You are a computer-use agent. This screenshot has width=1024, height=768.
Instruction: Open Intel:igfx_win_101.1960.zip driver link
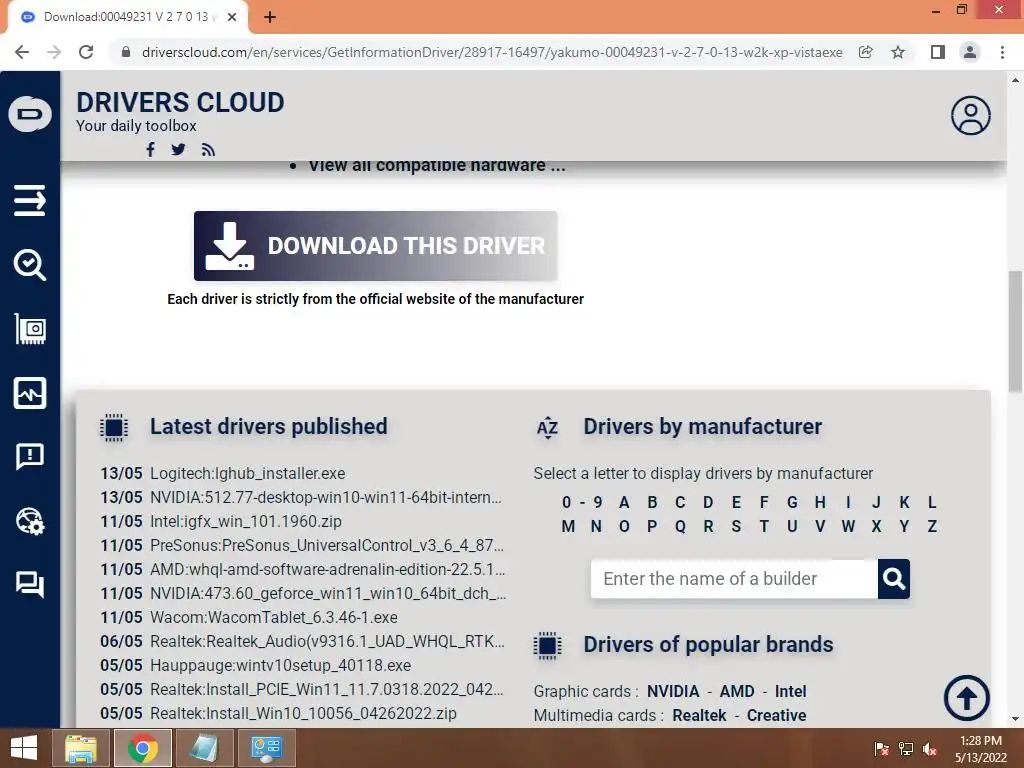click(246, 522)
